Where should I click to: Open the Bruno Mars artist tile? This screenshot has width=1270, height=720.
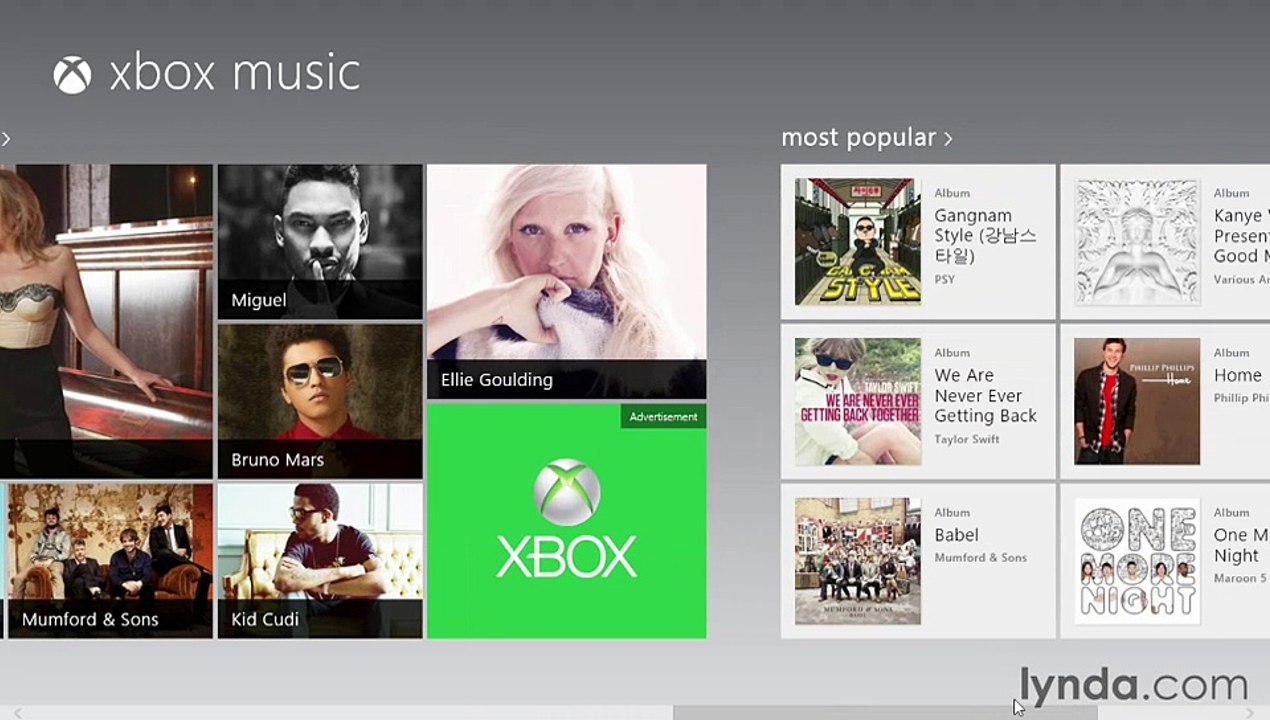(320, 402)
